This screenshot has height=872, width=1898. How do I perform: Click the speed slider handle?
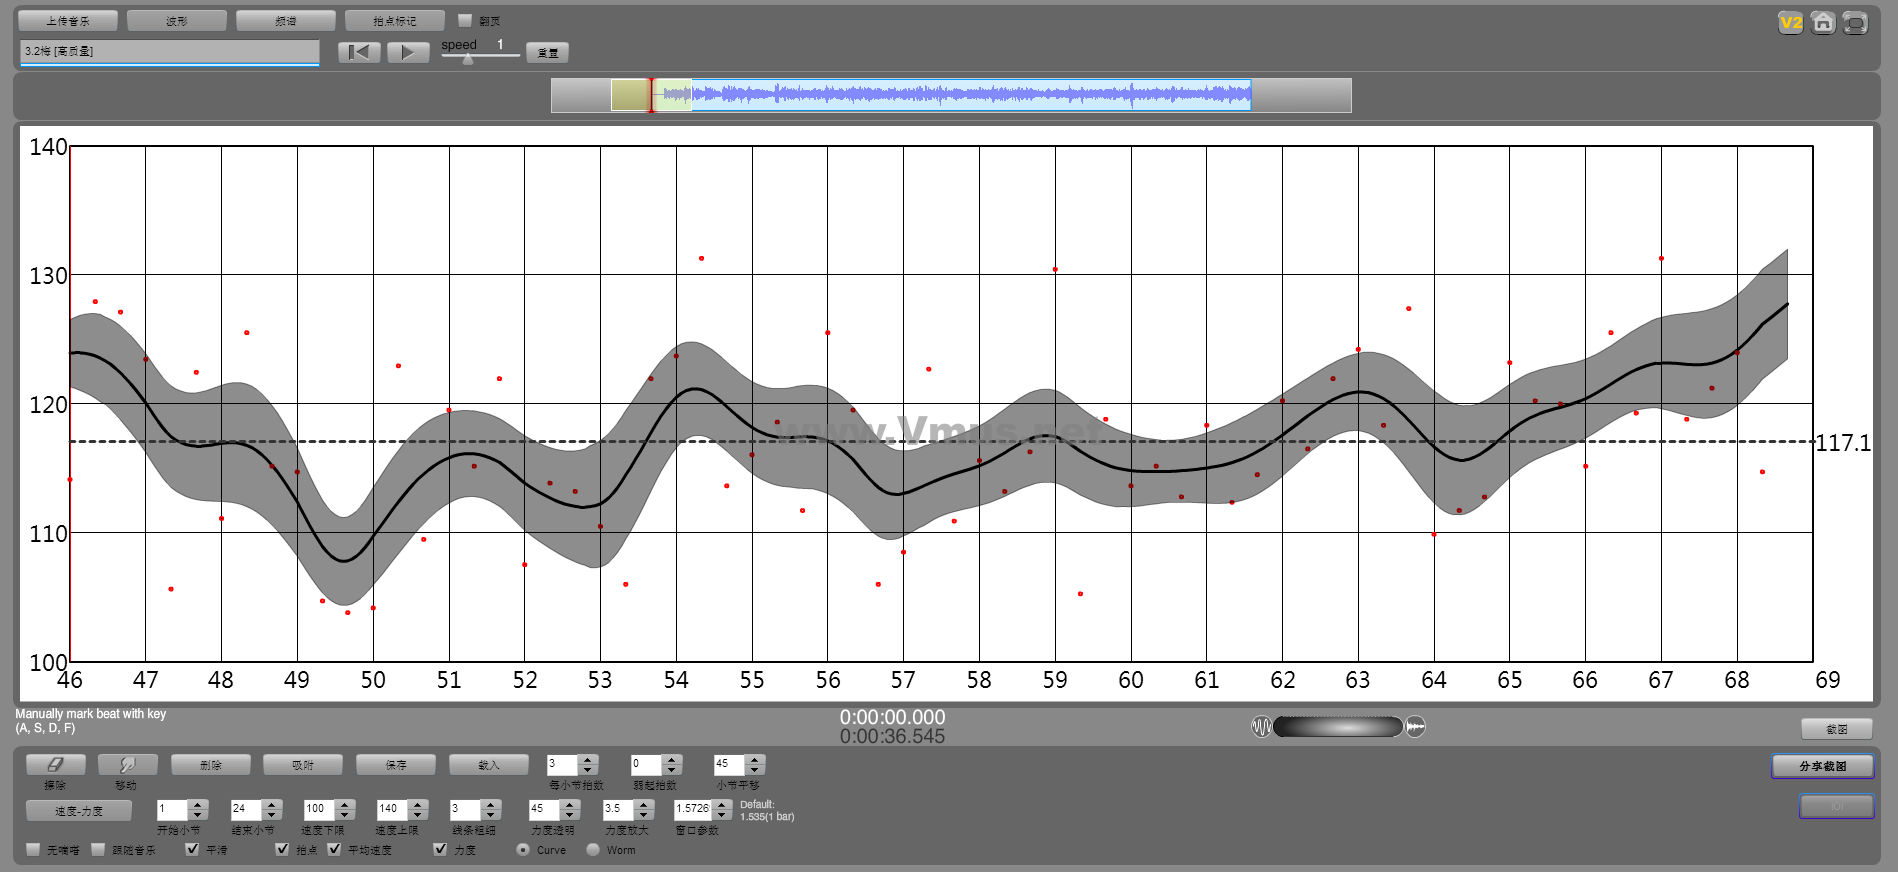468,59
